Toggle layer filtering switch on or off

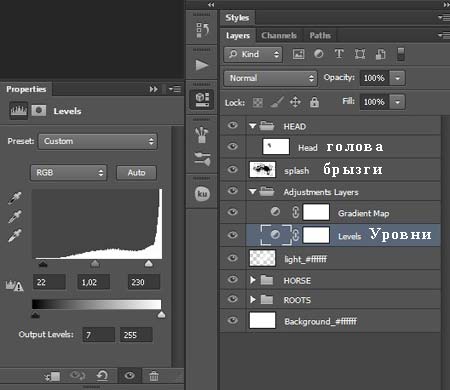(401, 54)
